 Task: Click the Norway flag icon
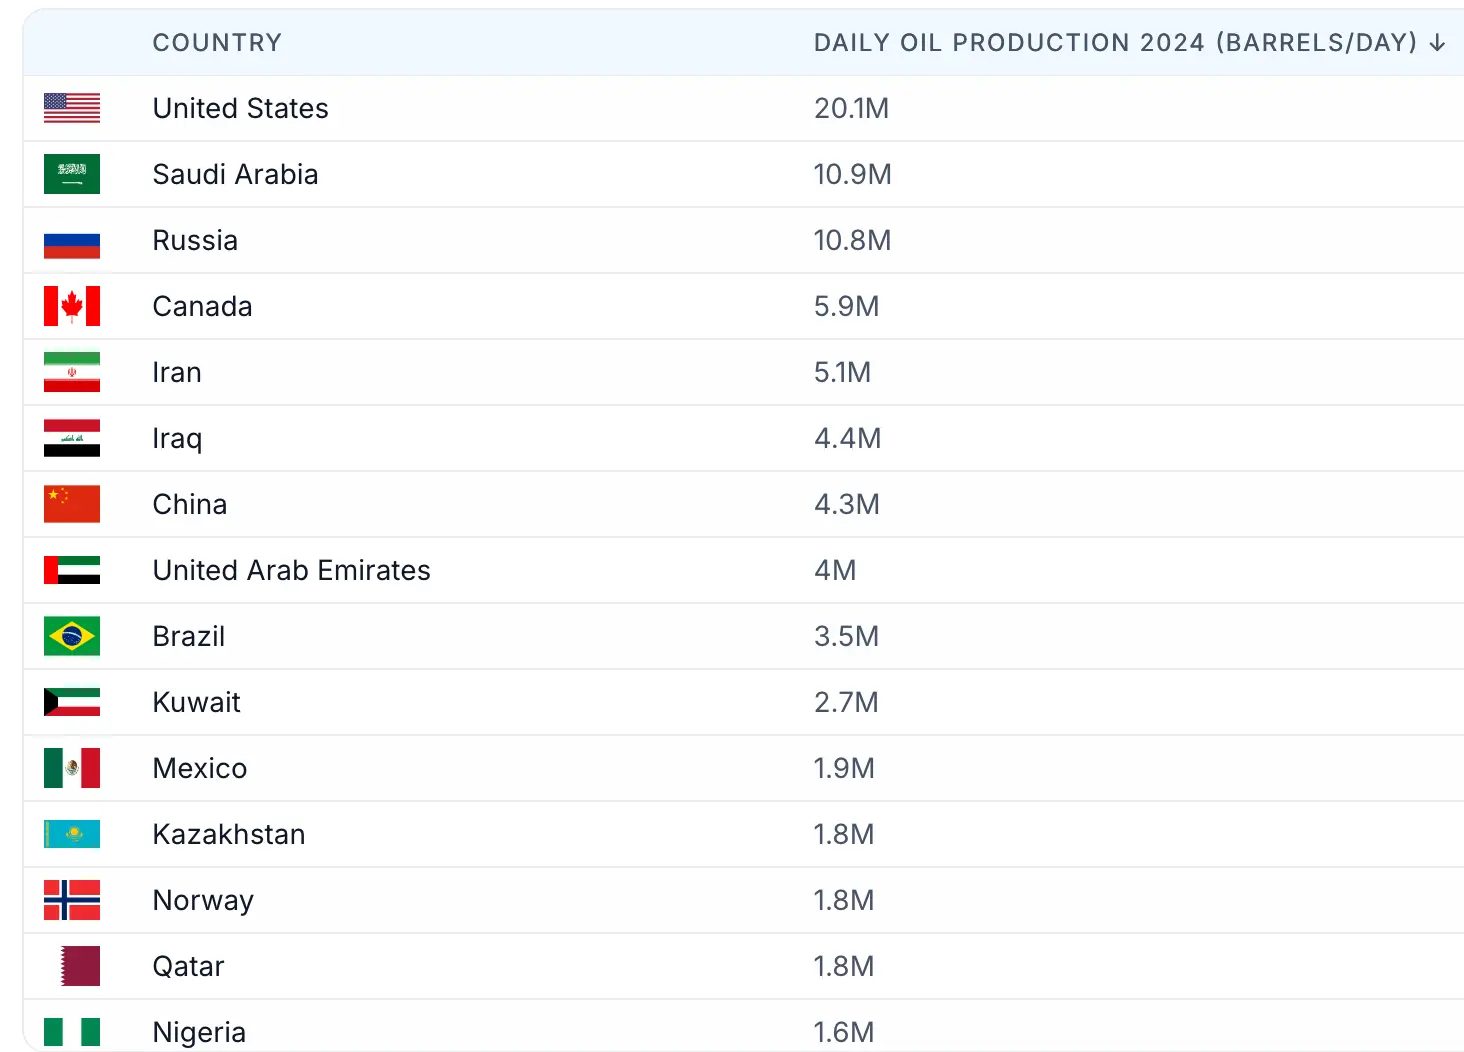(72, 900)
